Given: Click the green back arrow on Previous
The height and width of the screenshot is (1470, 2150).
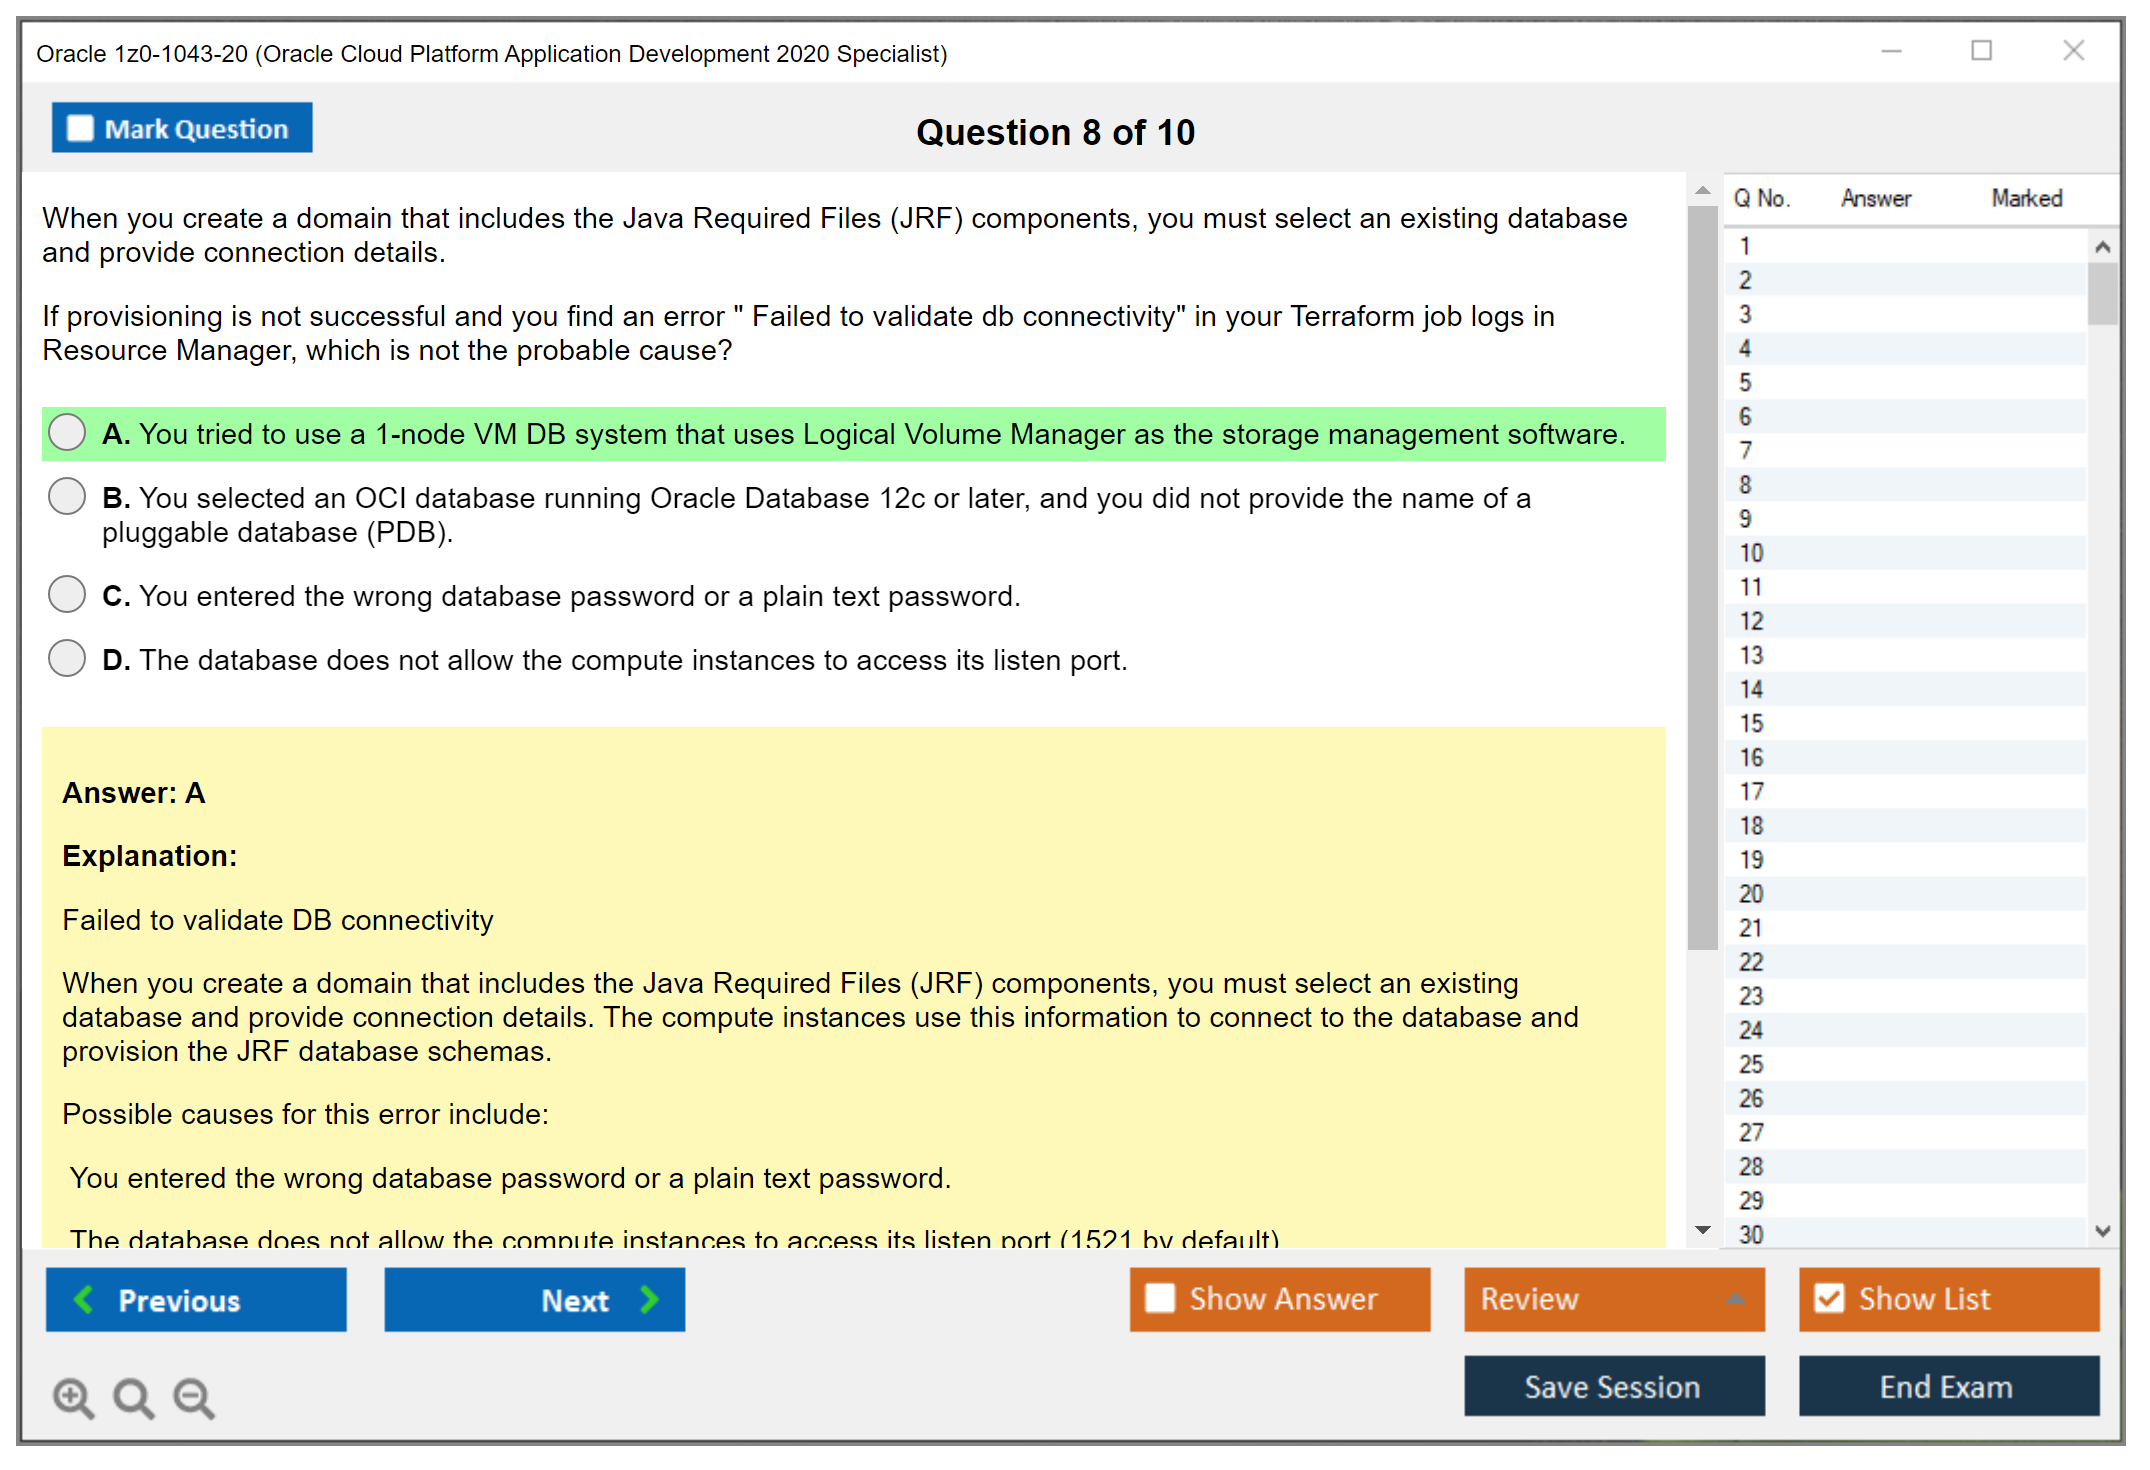Looking at the screenshot, I should [85, 1299].
